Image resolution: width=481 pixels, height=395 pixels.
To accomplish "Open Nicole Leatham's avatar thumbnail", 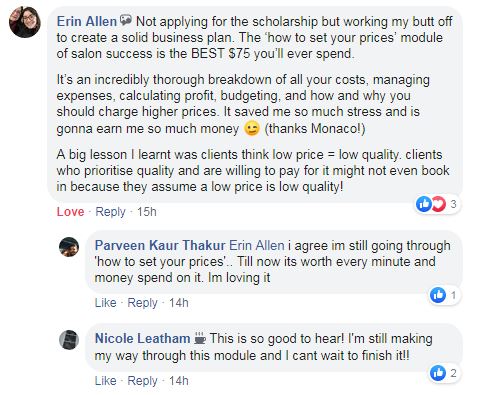I will [69, 340].
